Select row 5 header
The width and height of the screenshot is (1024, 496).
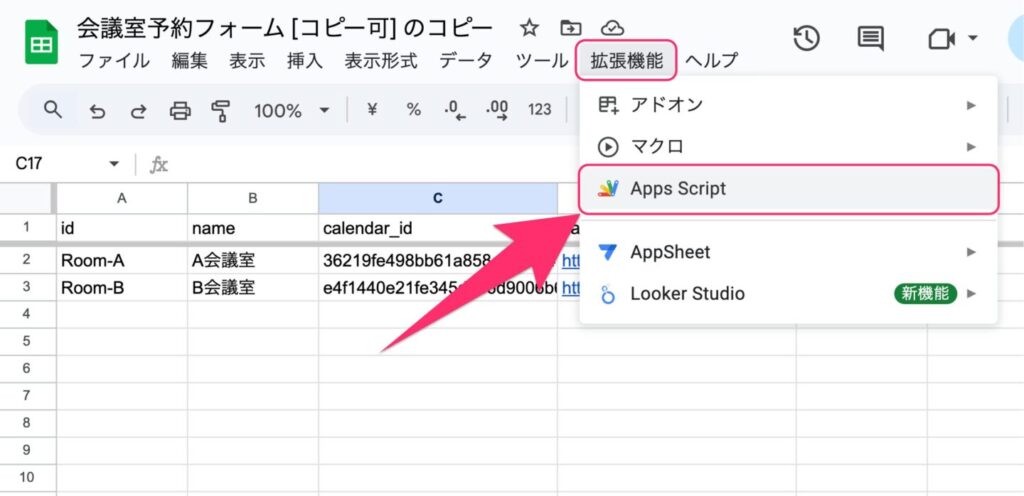coord(27,341)
